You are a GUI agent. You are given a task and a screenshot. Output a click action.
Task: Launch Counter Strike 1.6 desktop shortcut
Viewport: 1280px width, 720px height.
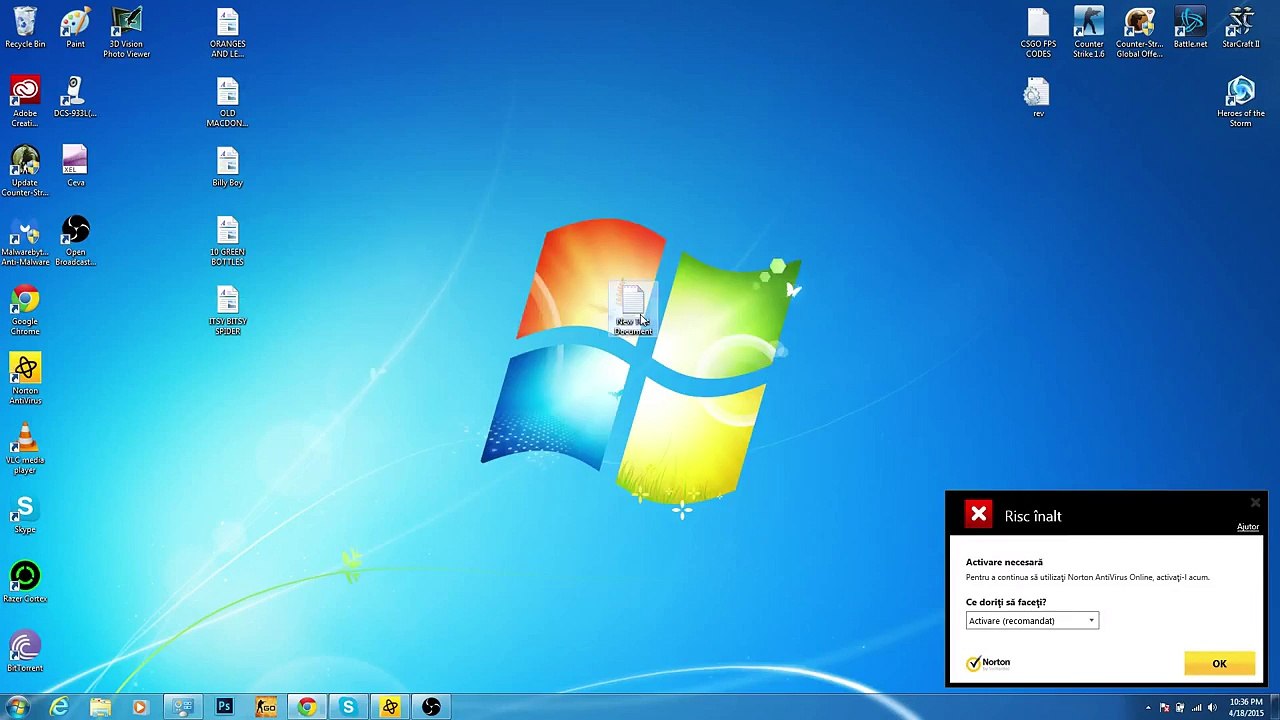click(1089, 33)
